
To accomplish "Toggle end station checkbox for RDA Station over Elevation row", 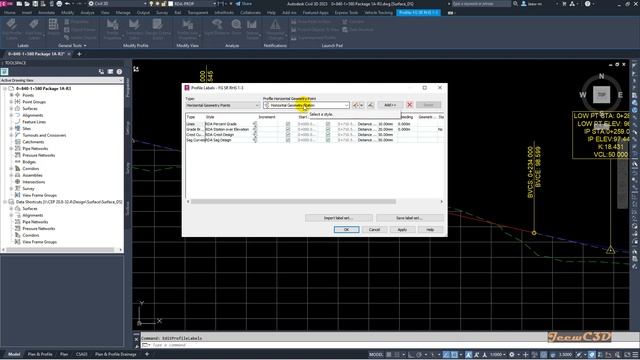I will coord(328,129).
